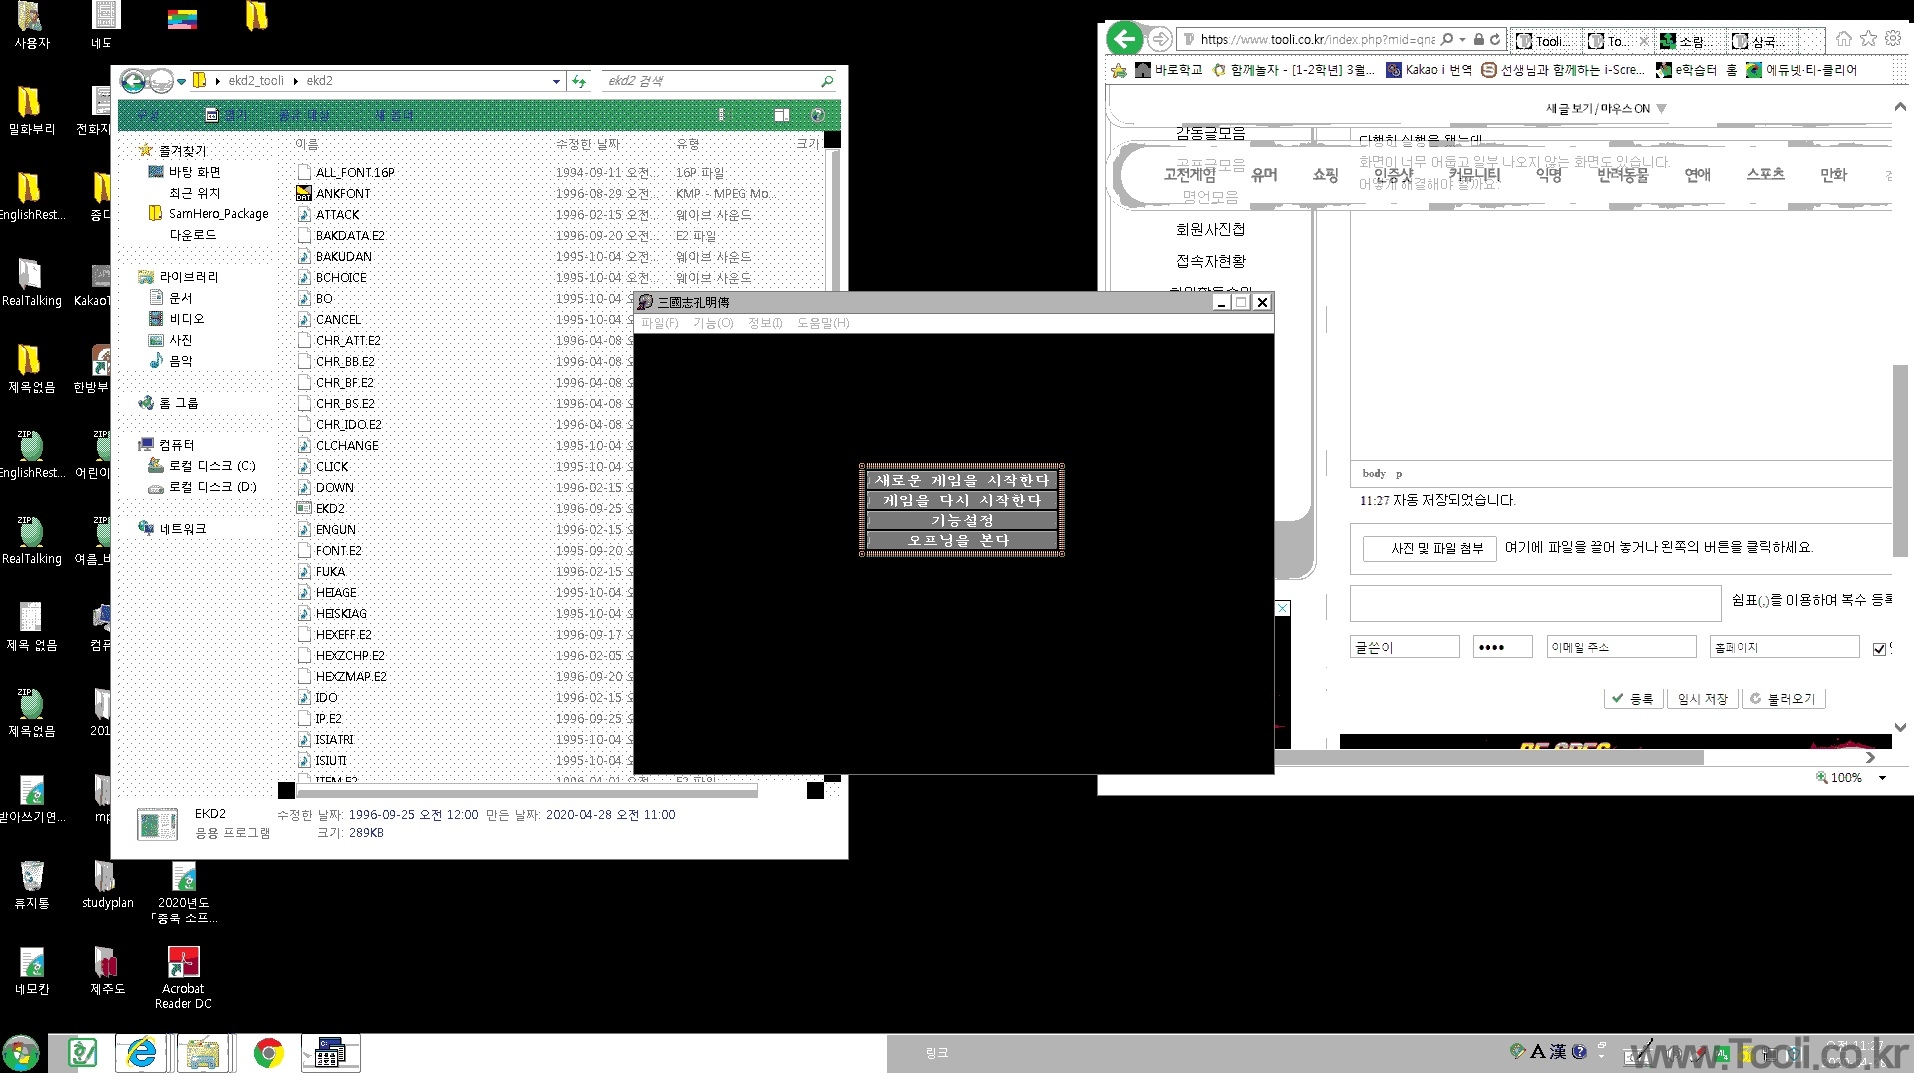
Task: Click the browser forward arrow button
Action: click(1160, 39)
